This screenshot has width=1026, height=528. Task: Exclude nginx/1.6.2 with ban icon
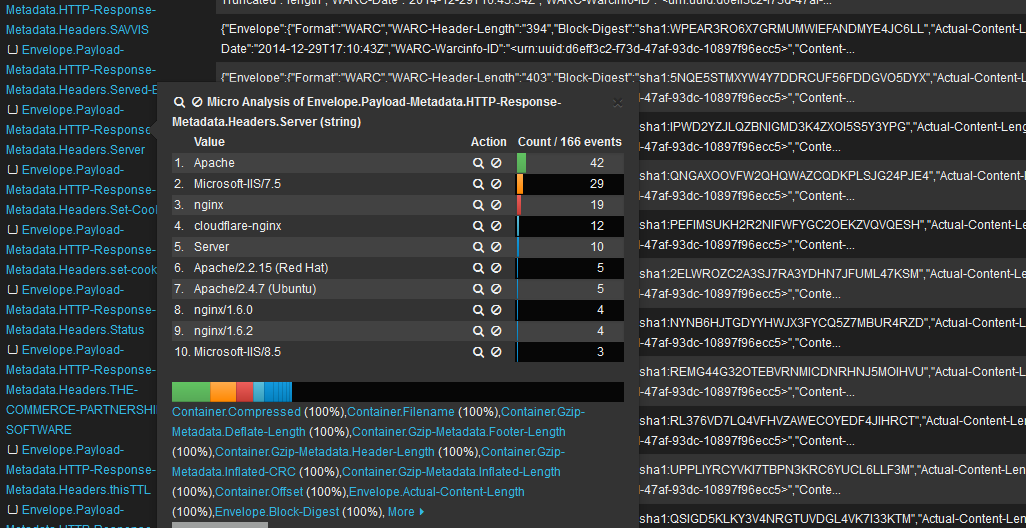496,331
